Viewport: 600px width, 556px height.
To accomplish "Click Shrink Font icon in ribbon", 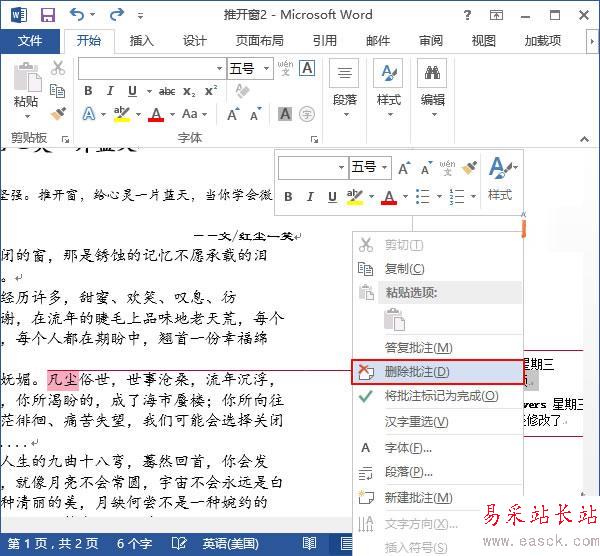I will tap(256, 114).
